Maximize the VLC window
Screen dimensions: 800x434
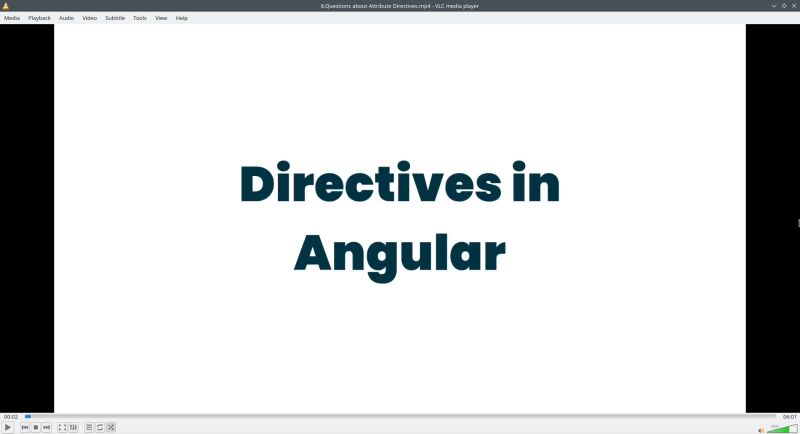point(784,6)
